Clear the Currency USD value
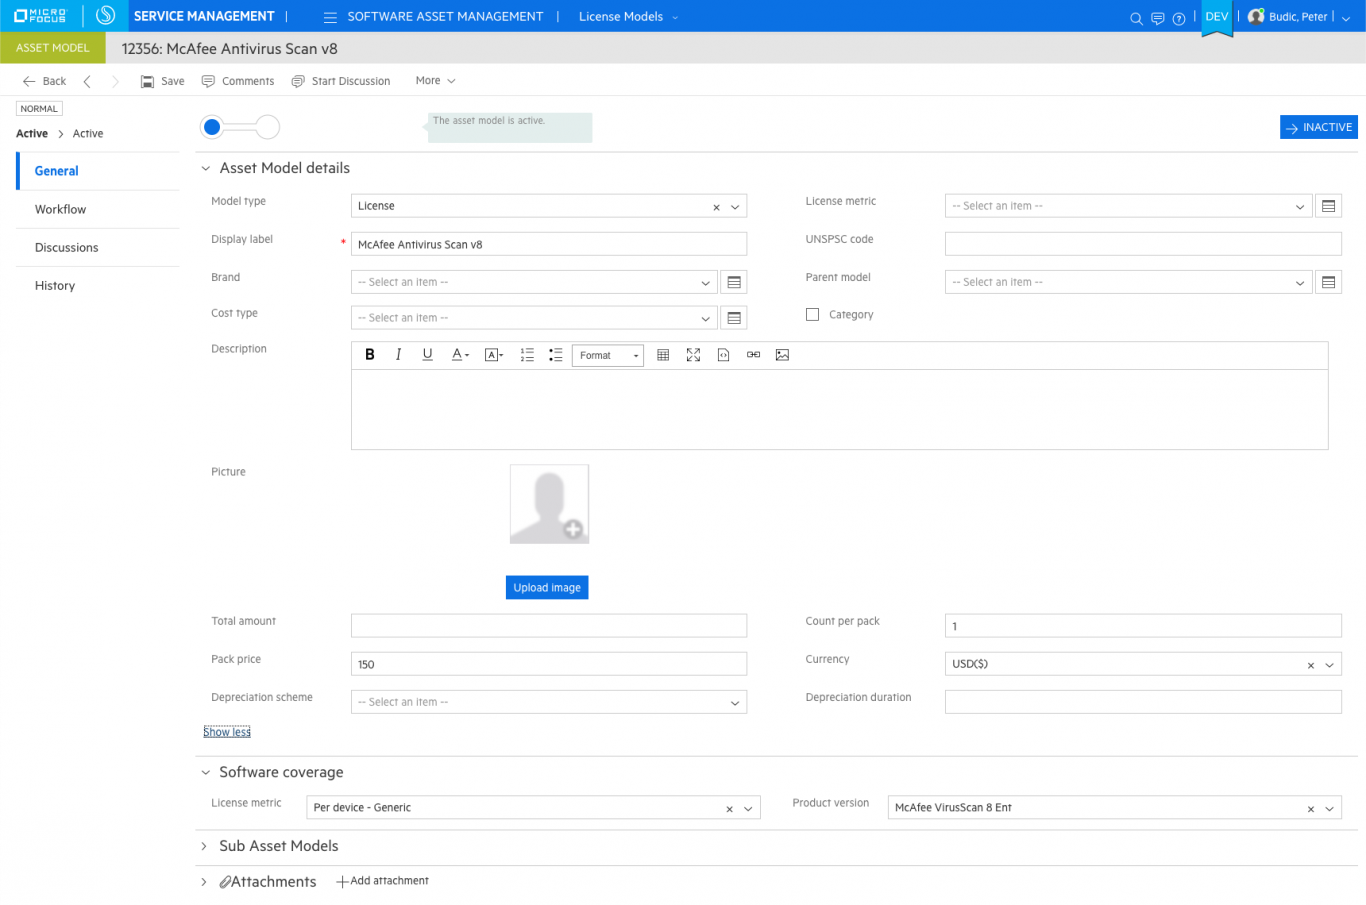This screenshot has width=1366, height=905. (1311, 665)
